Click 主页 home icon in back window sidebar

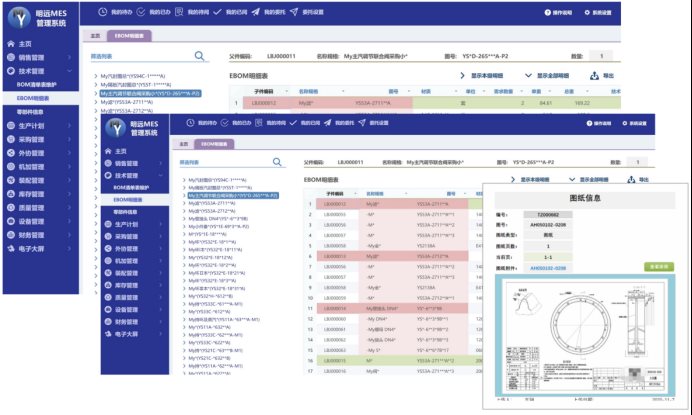(x=11, y=44)
